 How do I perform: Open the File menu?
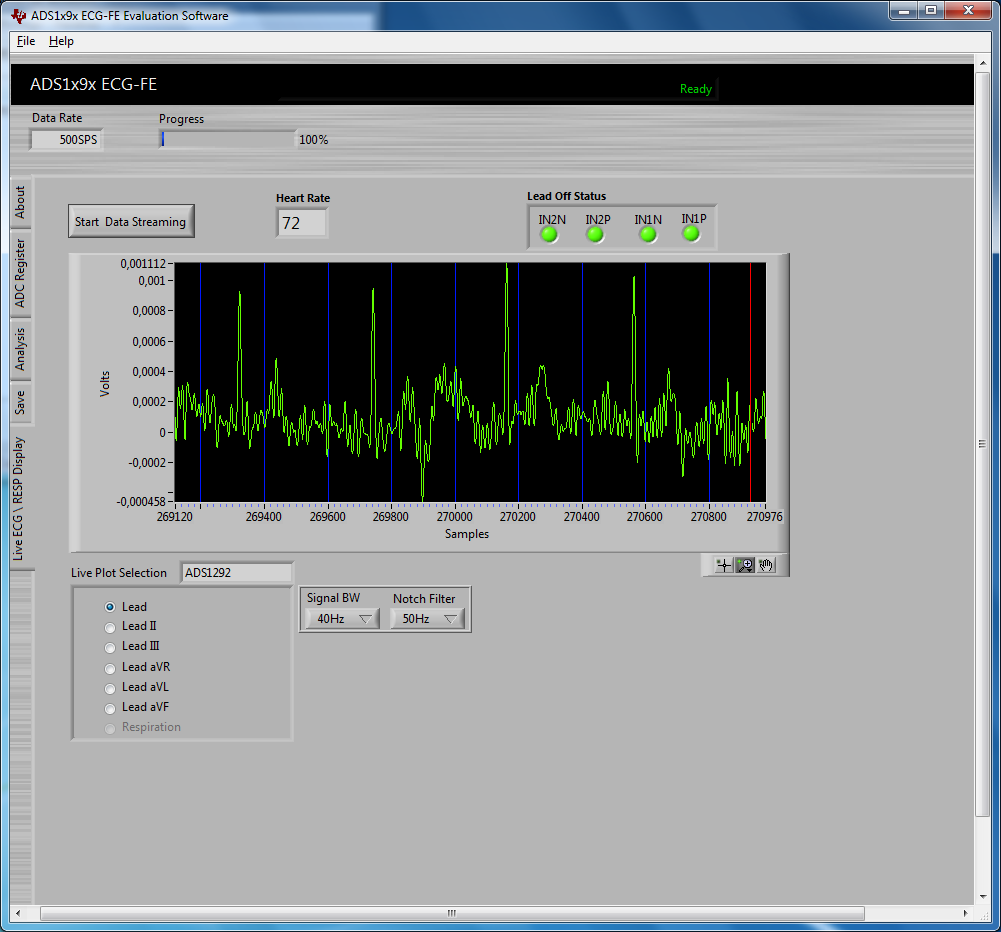pos(25,41)
